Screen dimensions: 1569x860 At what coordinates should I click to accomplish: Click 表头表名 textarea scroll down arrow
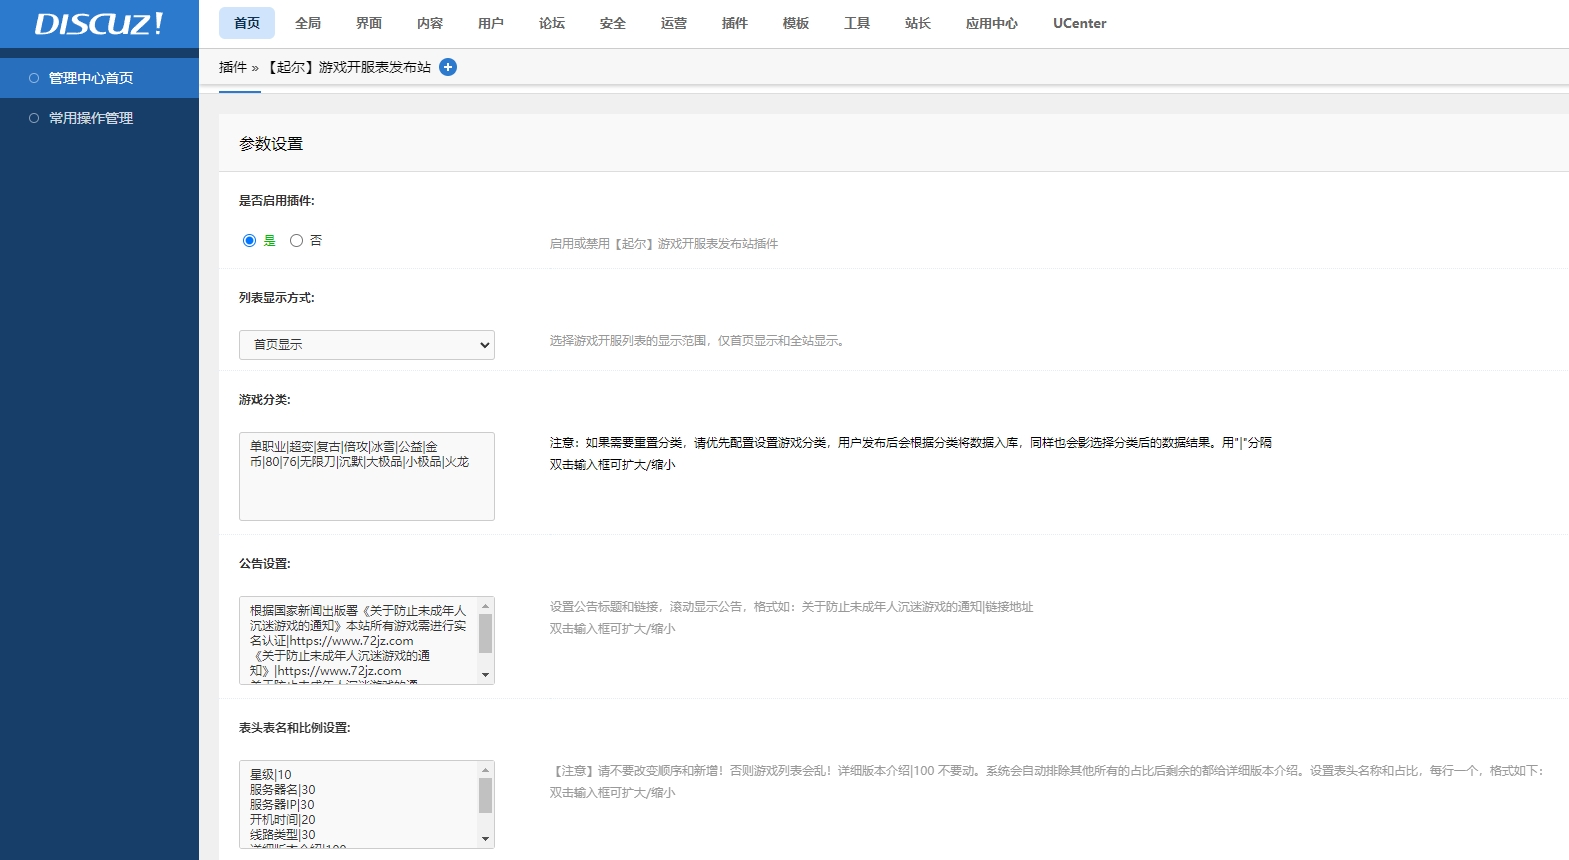[x=486, y=839]
